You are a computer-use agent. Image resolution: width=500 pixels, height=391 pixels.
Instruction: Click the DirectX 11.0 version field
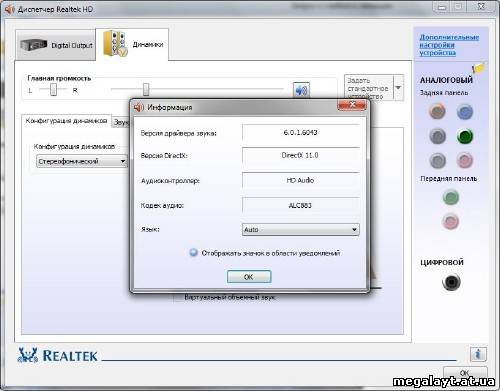click(300, 155)
